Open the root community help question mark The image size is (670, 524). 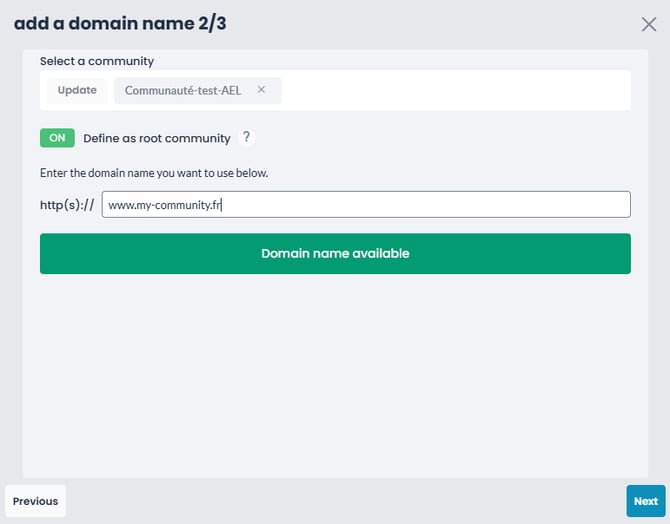point(246,137)
